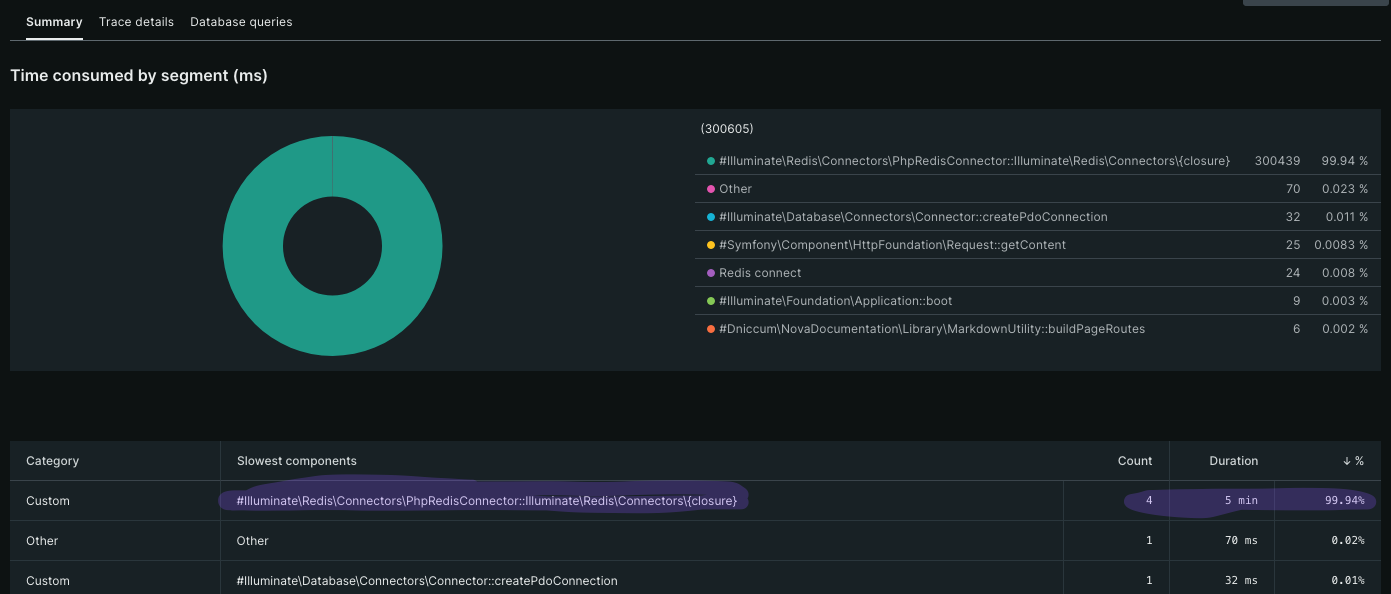Toggle sort on percent column

pos(1353,461)
